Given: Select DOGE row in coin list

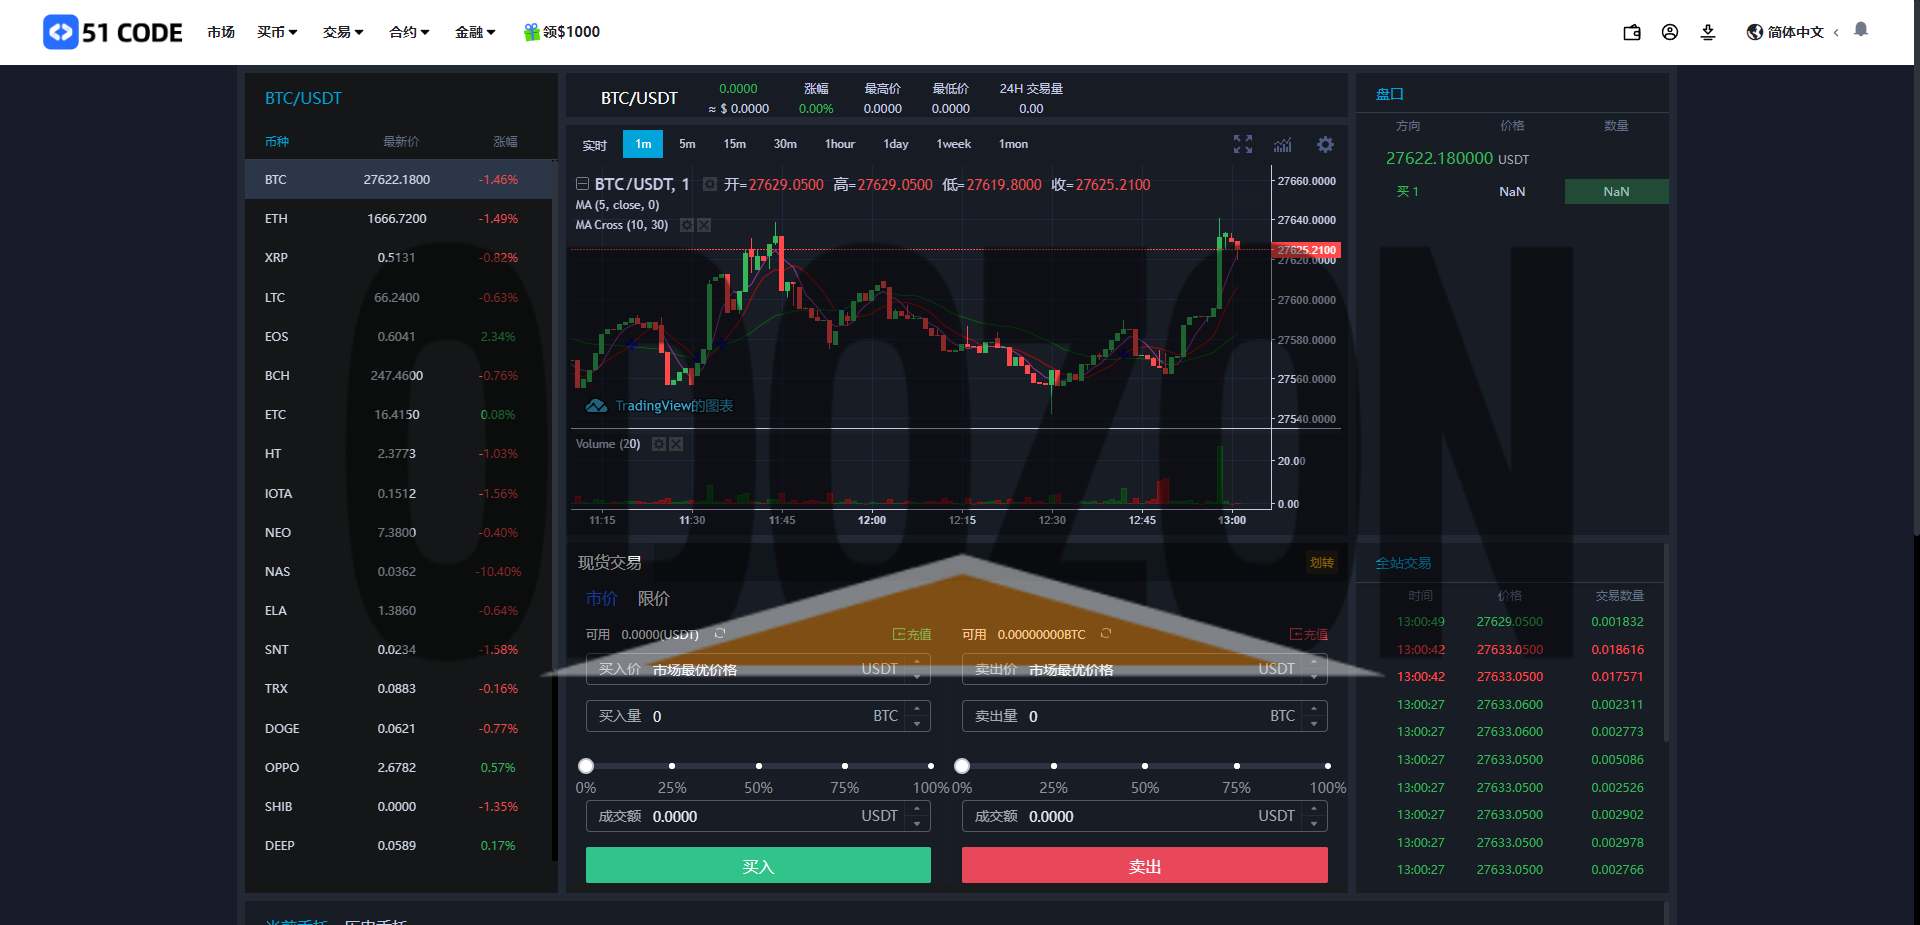Looking at the screenshot, I should [399, 728].
